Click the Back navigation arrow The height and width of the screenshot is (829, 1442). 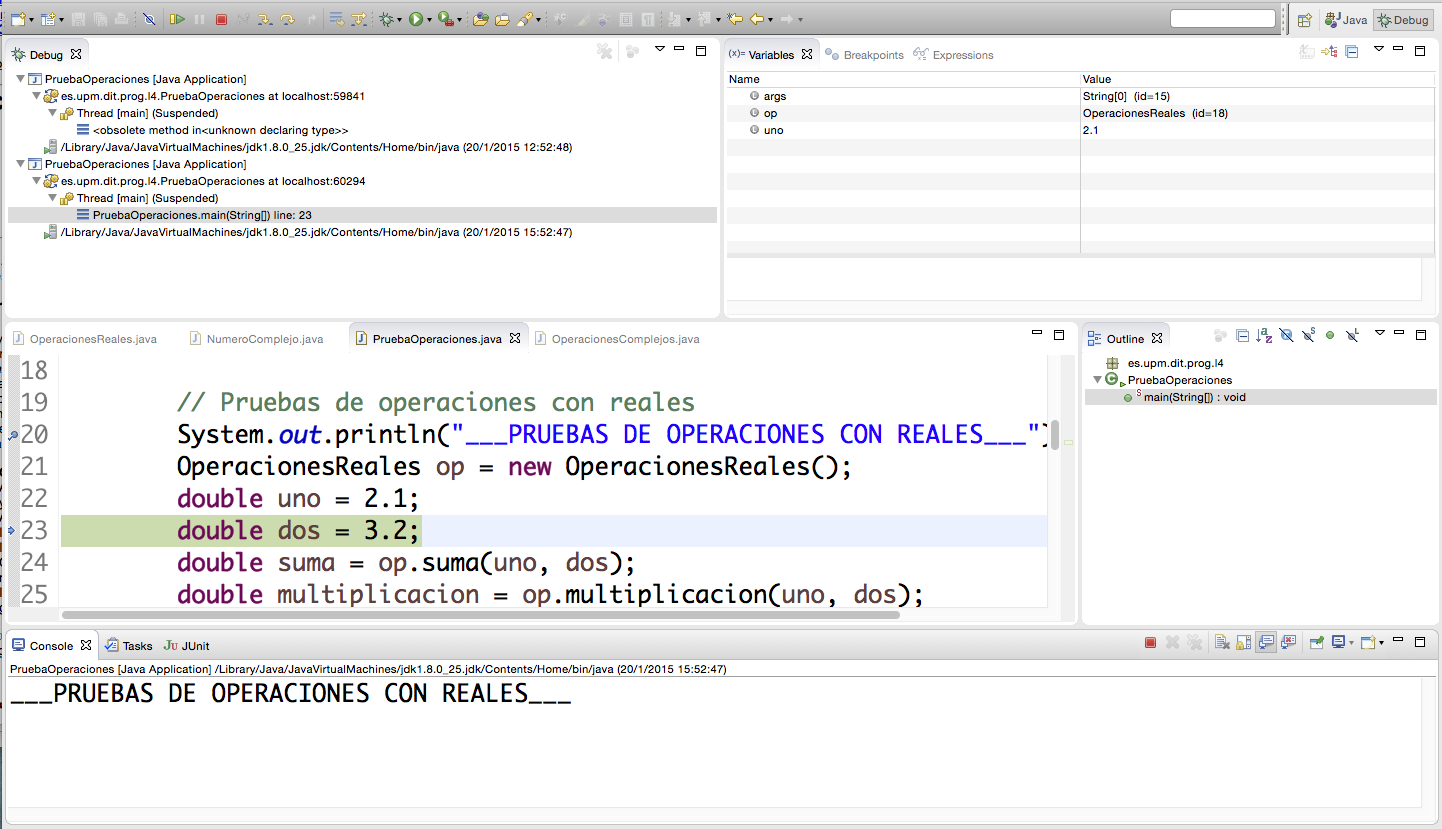756,19
